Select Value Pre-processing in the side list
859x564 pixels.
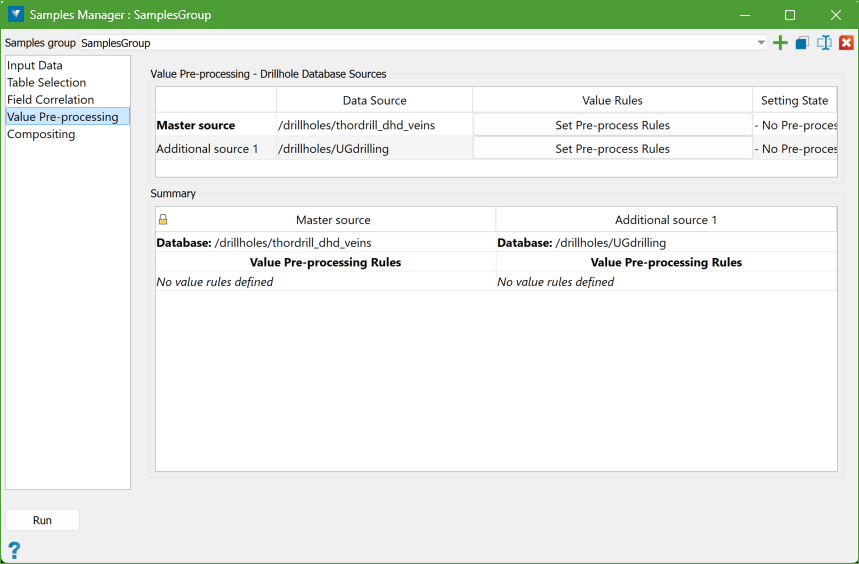[62, 116]
